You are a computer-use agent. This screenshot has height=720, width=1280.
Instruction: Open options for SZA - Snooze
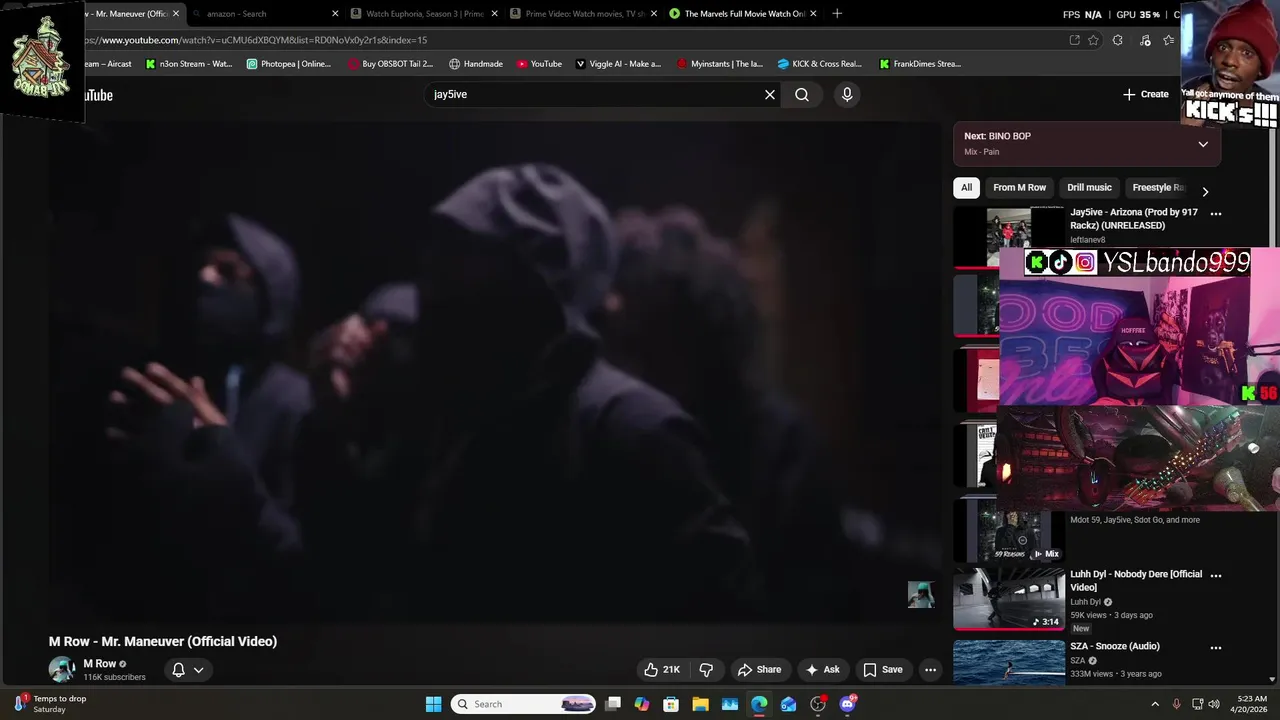[1216, 647]
